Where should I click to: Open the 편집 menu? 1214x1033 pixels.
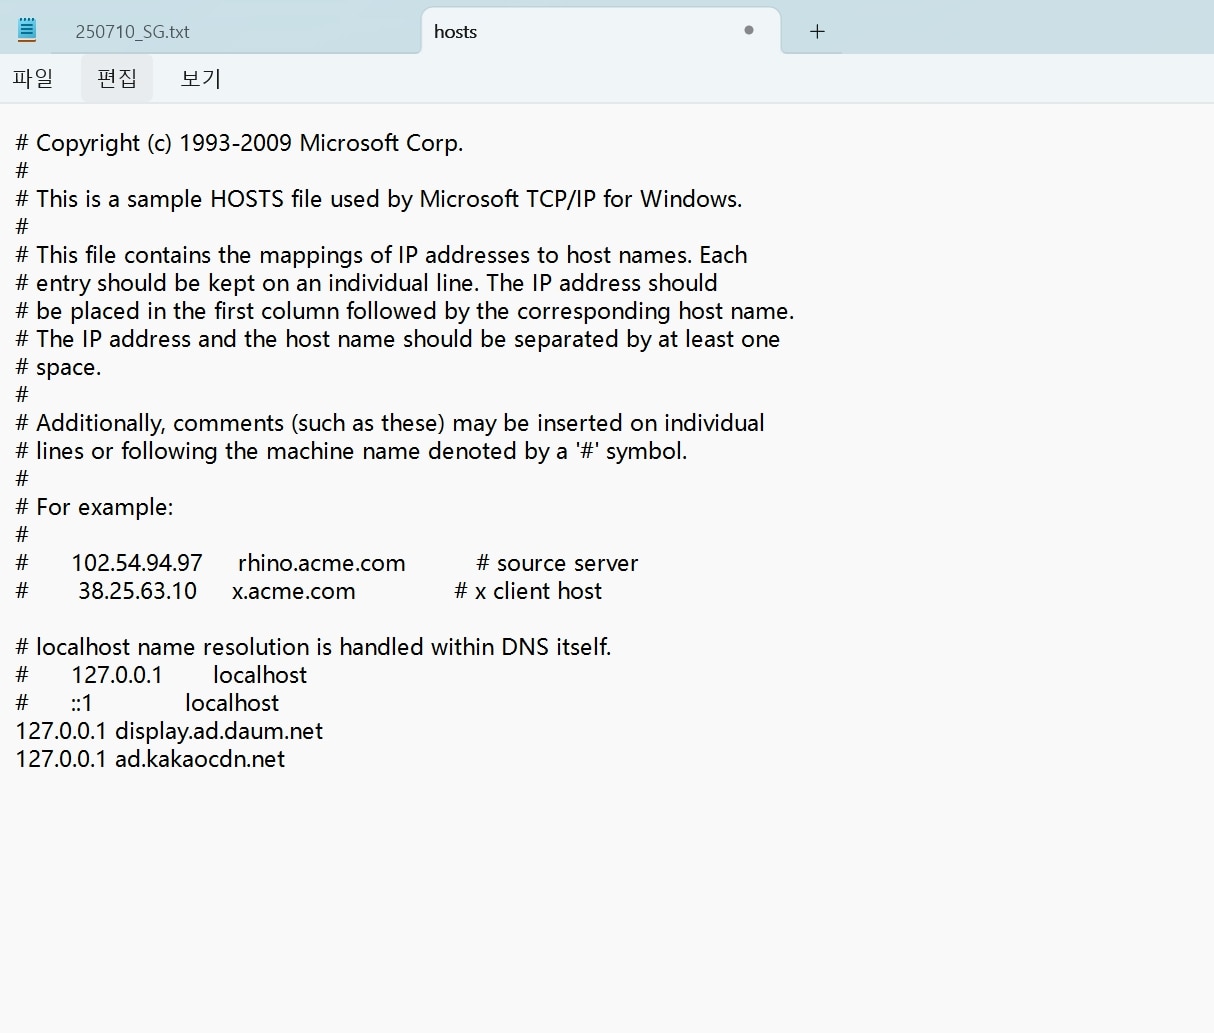(x=117, y=78)
